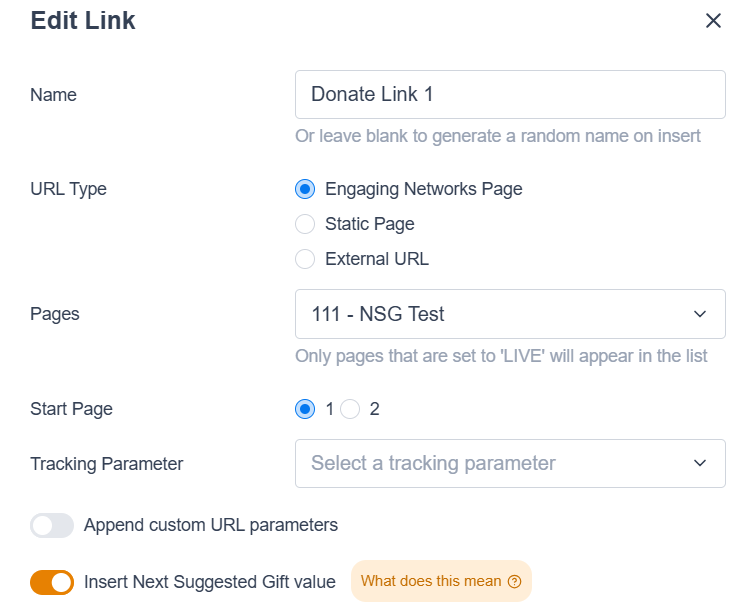Image resolution: width=752 pixels, height=612 pixels.
Task: Enable Append custom URL parameters switch
Action: point(52,525)
